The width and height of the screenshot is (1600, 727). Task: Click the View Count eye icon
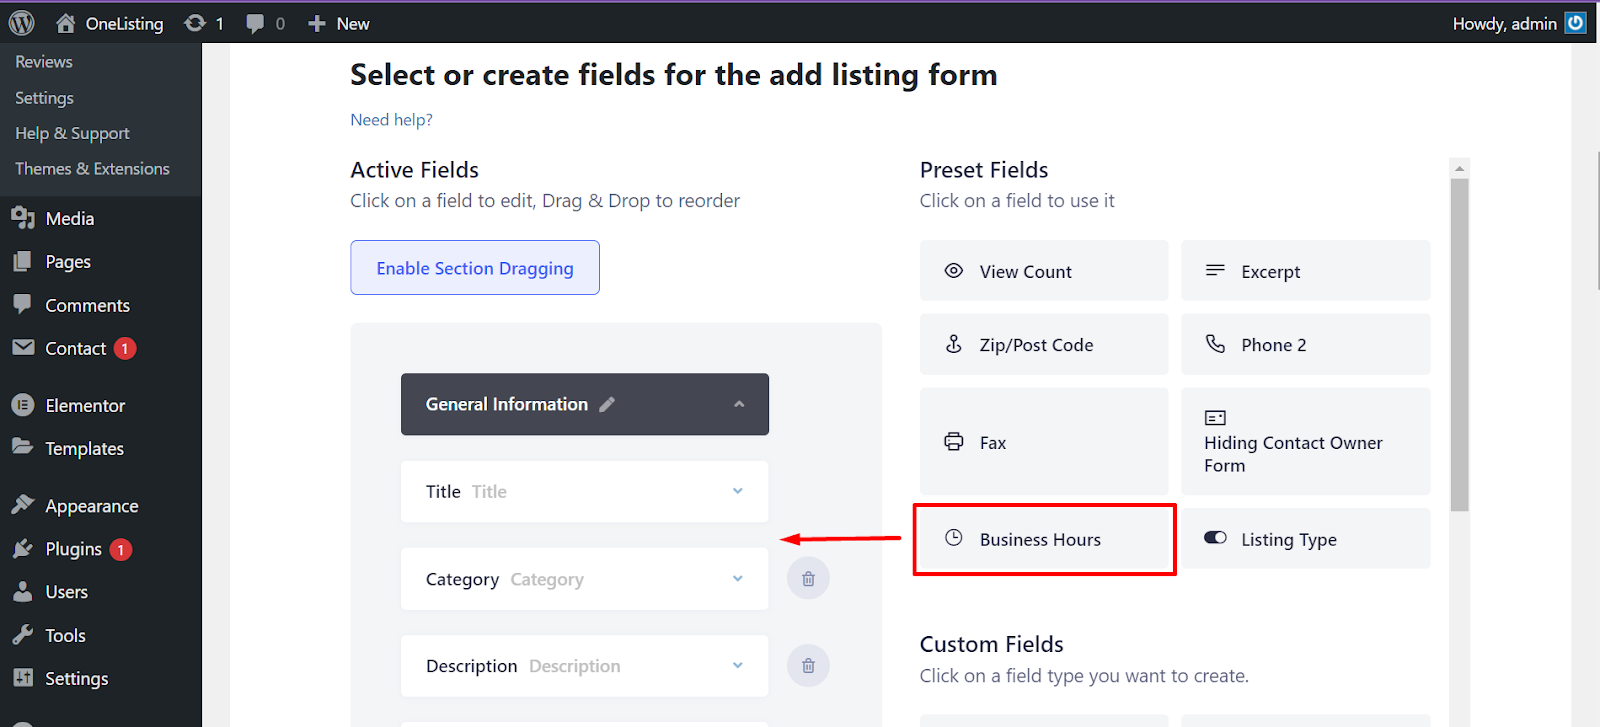[x=954, y=271]
